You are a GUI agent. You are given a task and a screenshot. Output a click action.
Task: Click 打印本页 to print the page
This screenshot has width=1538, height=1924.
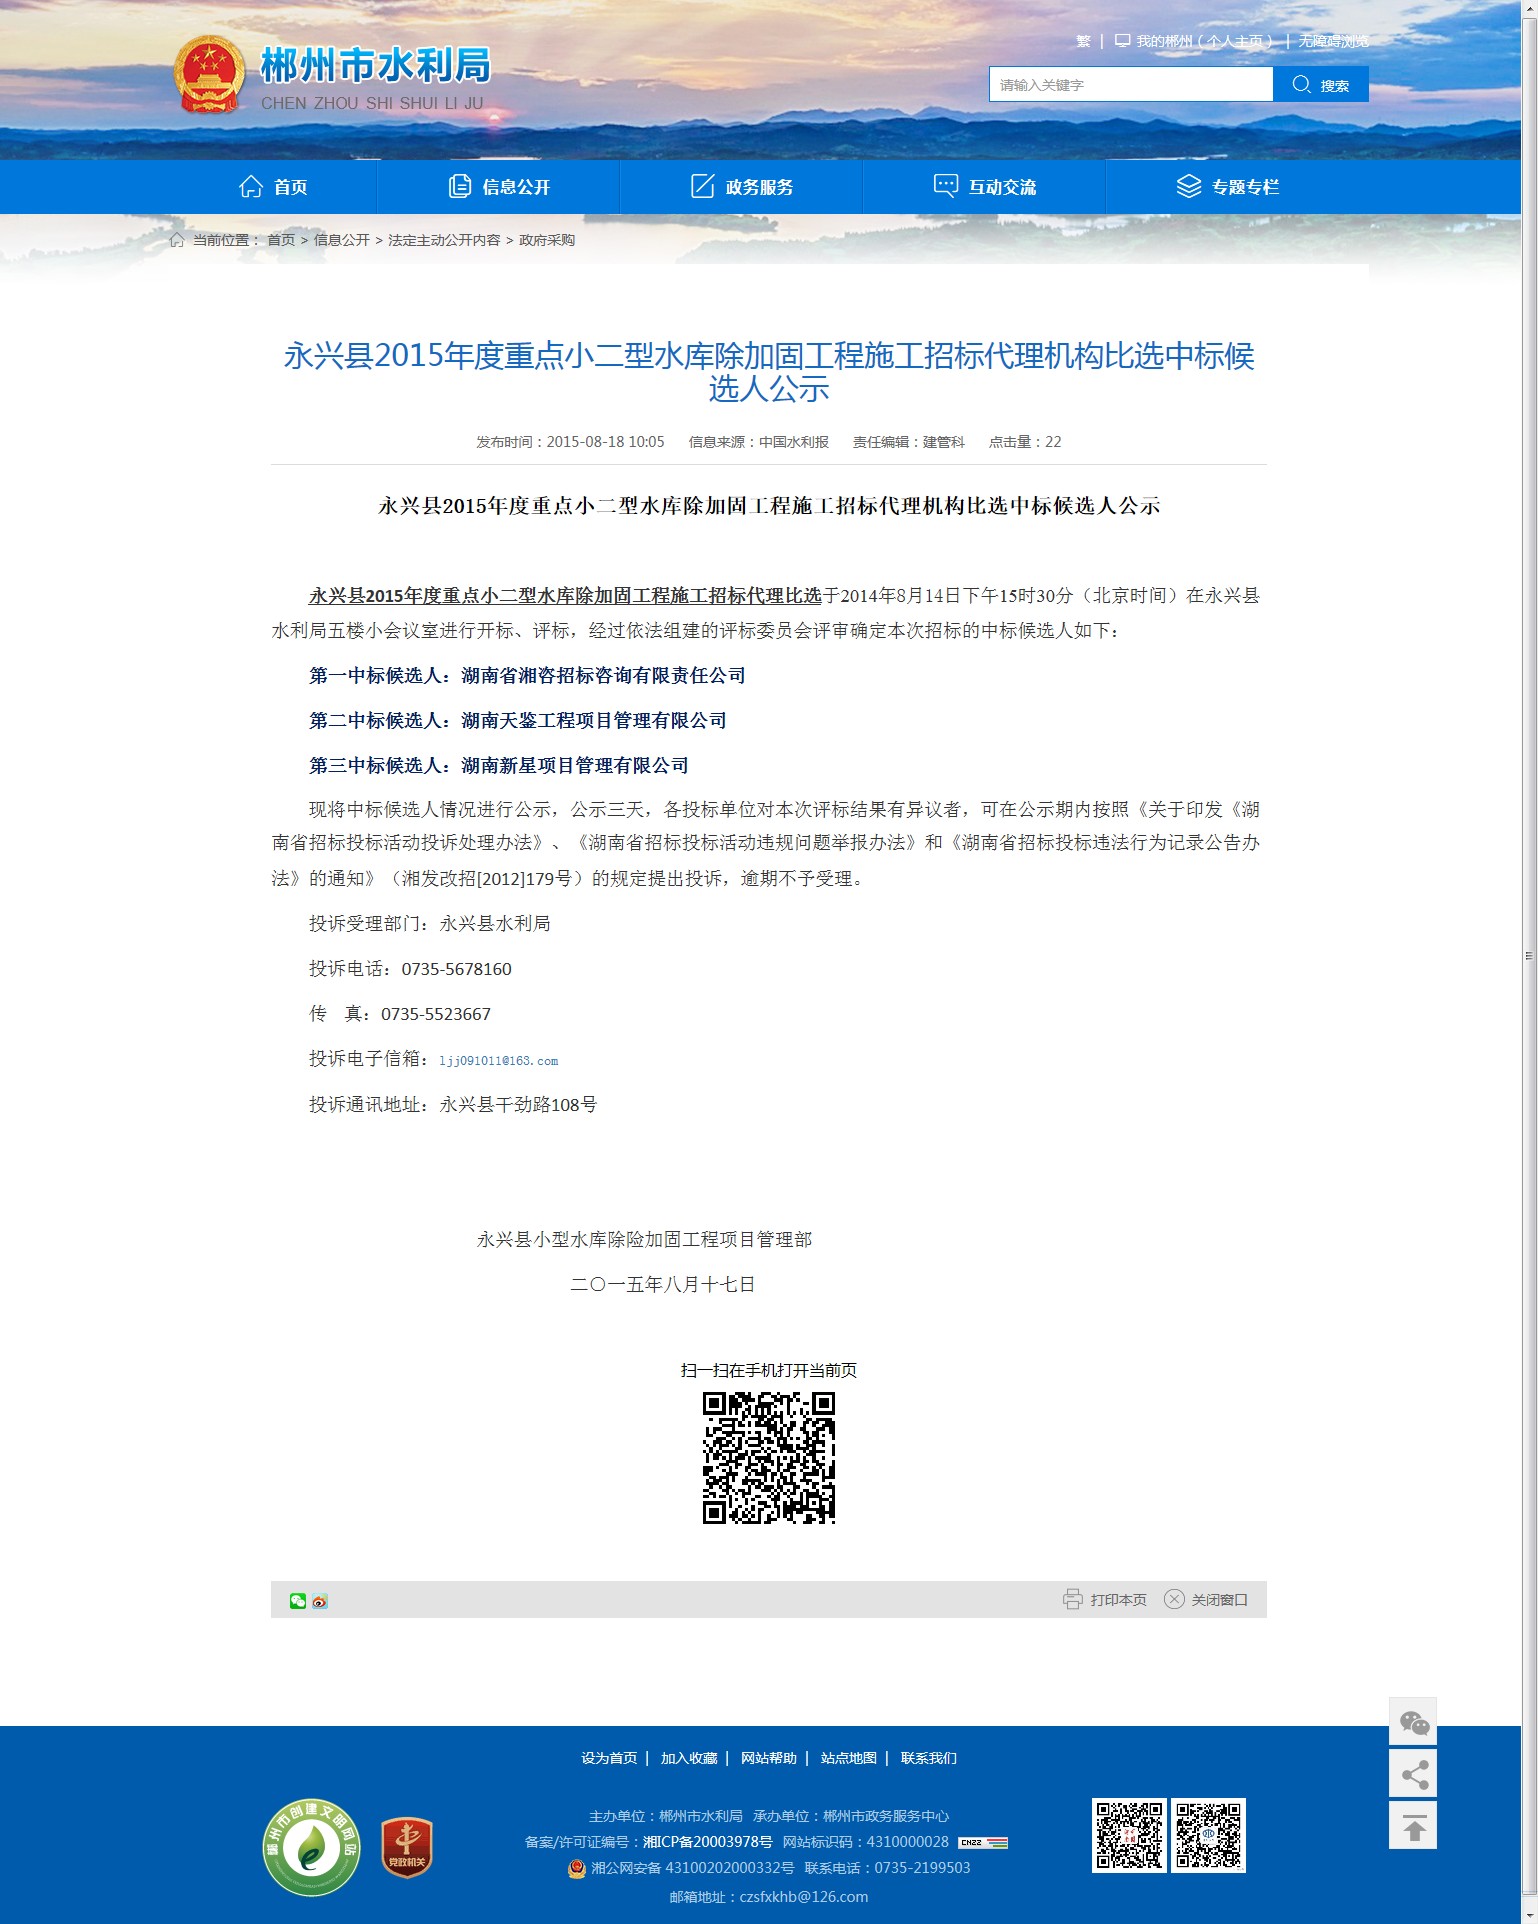pos(1105,1600)
